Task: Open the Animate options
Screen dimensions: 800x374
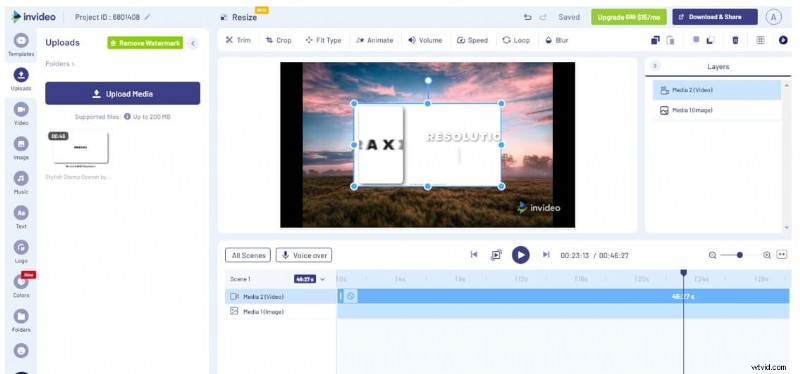Action: point(375,40)
